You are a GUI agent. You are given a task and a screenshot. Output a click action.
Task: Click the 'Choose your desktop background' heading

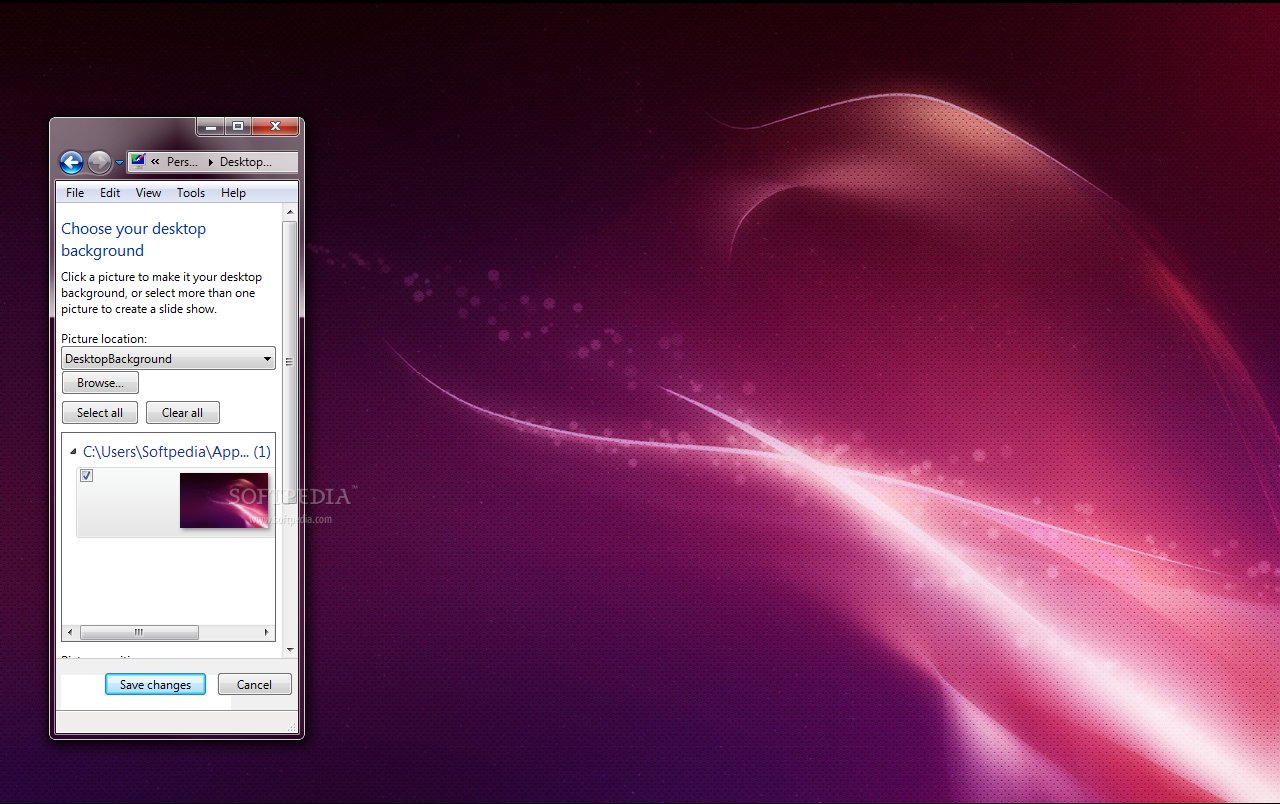[134, 240]
